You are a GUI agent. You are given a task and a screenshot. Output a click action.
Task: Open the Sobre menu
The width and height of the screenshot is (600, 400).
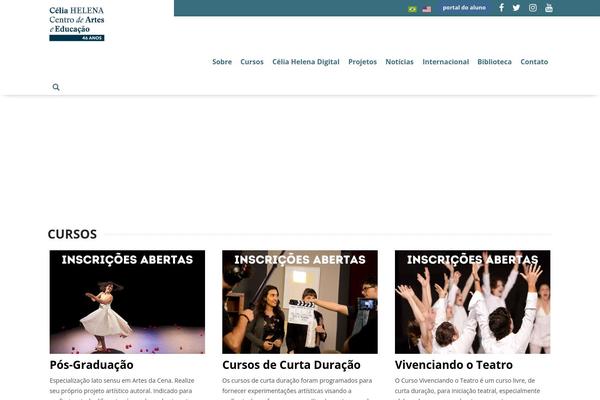pos(222,62)
